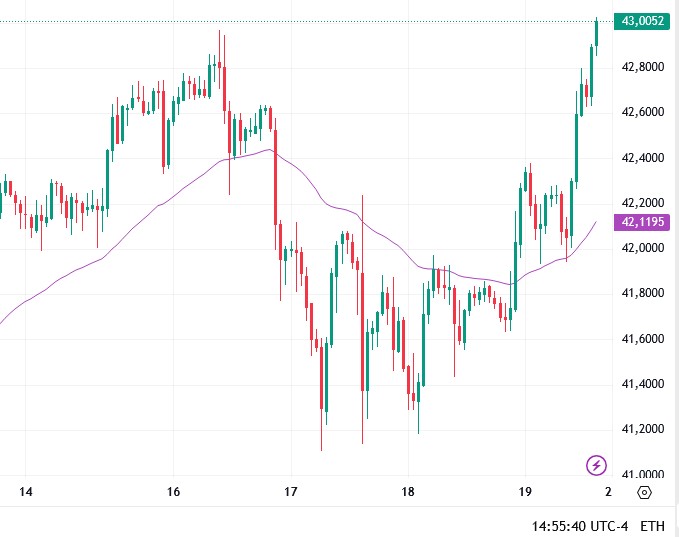Click date label 18 on time axis
Screen dimensions: 679x537
pos(408,492)
